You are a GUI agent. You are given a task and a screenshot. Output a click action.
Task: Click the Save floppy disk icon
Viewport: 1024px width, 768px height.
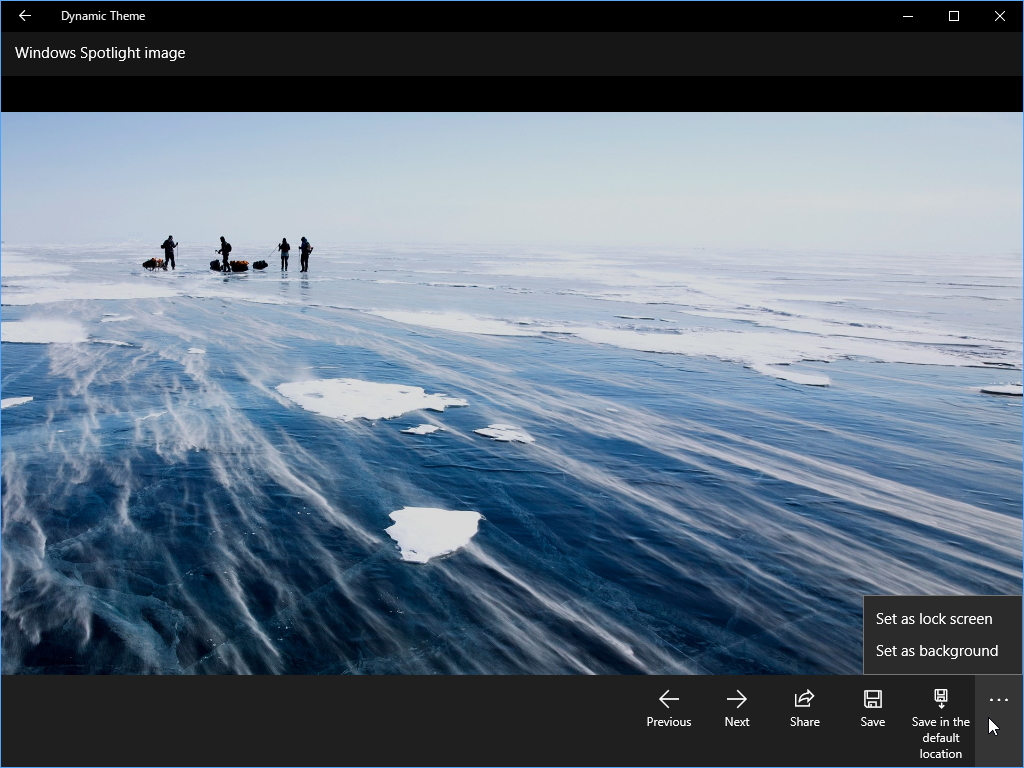pyautogui.click(x=872, y=698)
